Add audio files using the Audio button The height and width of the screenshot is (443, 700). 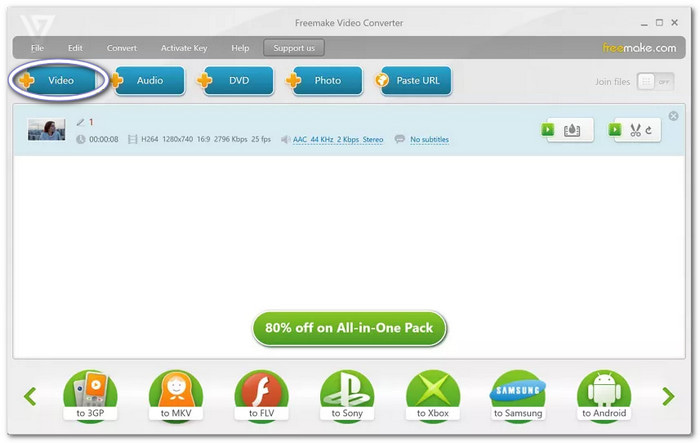pyautogui.click(x=147, y=81)
